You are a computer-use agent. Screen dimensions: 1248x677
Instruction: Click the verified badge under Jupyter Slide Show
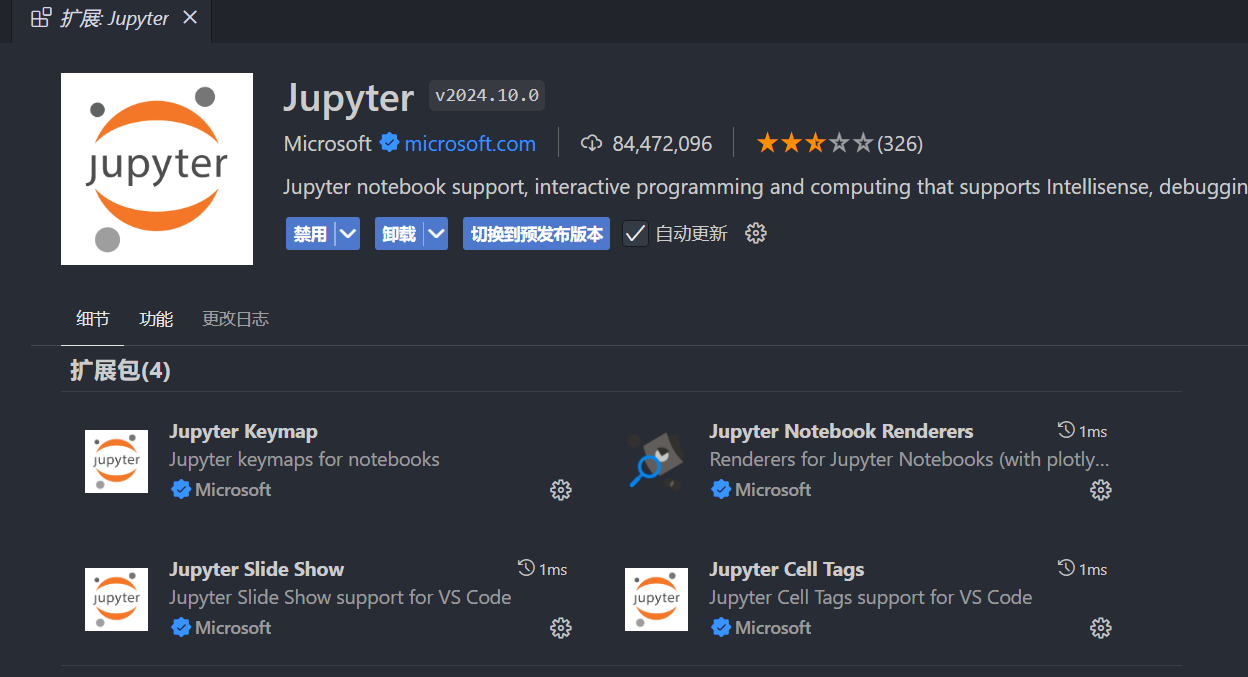[181, 627]
